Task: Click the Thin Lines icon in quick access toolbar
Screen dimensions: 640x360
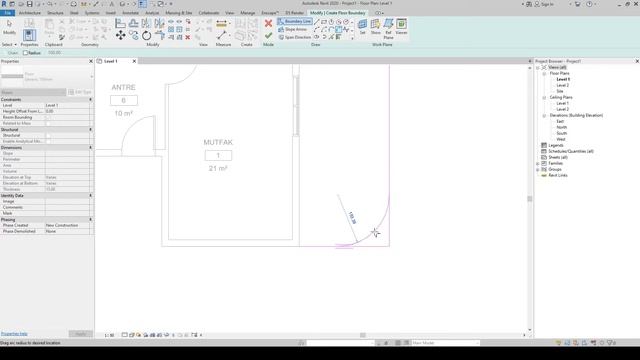Action: point(142,4)
